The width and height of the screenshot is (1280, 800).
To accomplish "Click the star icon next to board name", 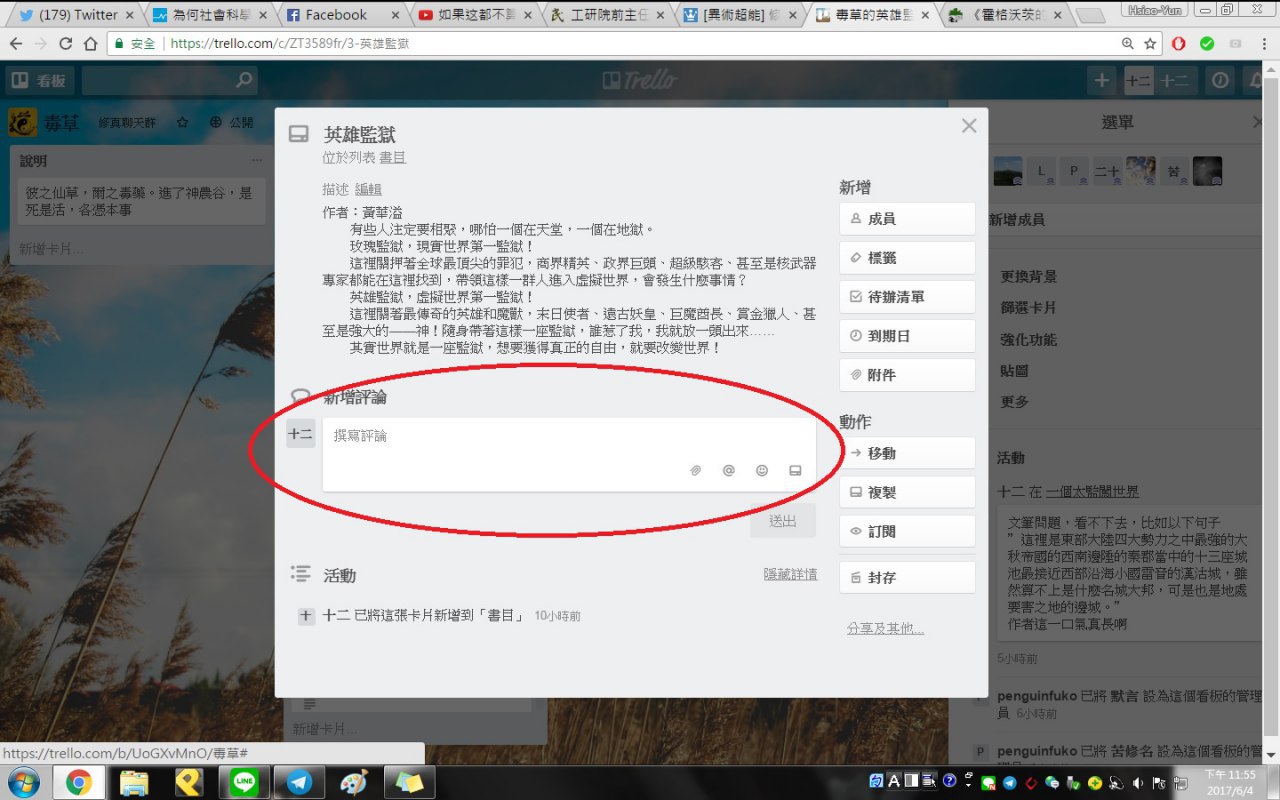I will click(x=182, y=122).
